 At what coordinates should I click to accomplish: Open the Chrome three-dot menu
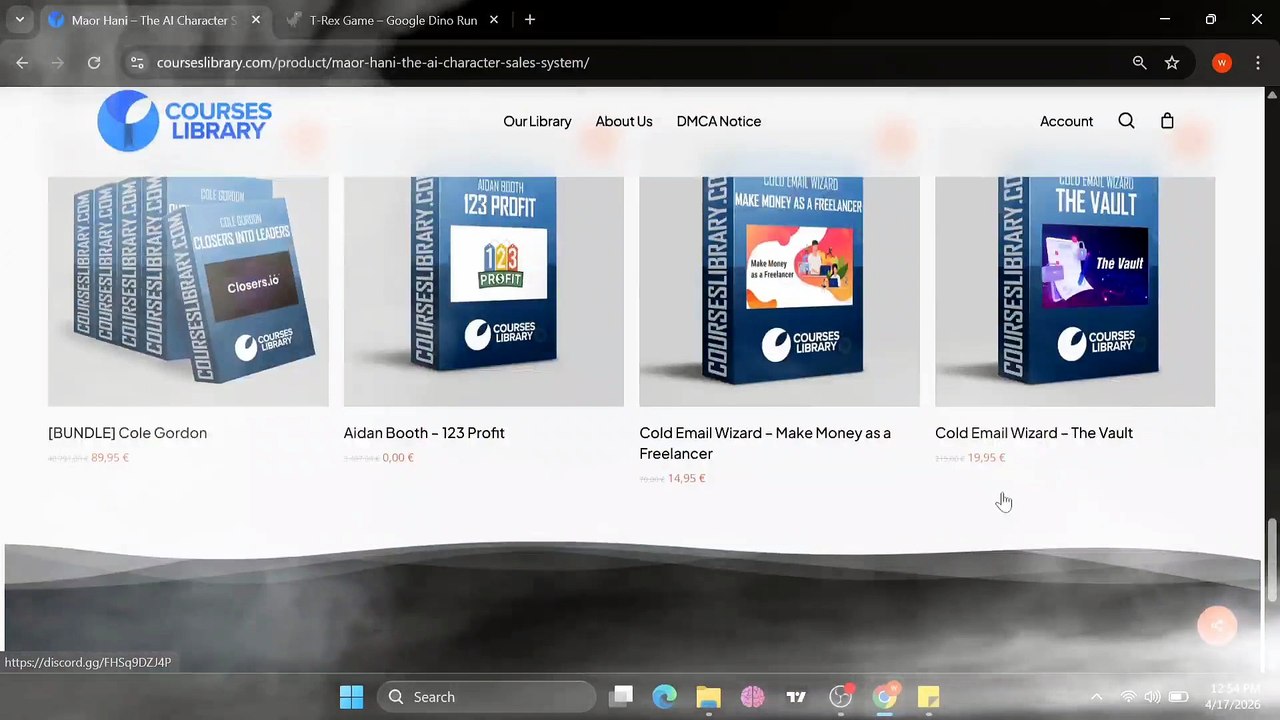tap(1257, 62)
